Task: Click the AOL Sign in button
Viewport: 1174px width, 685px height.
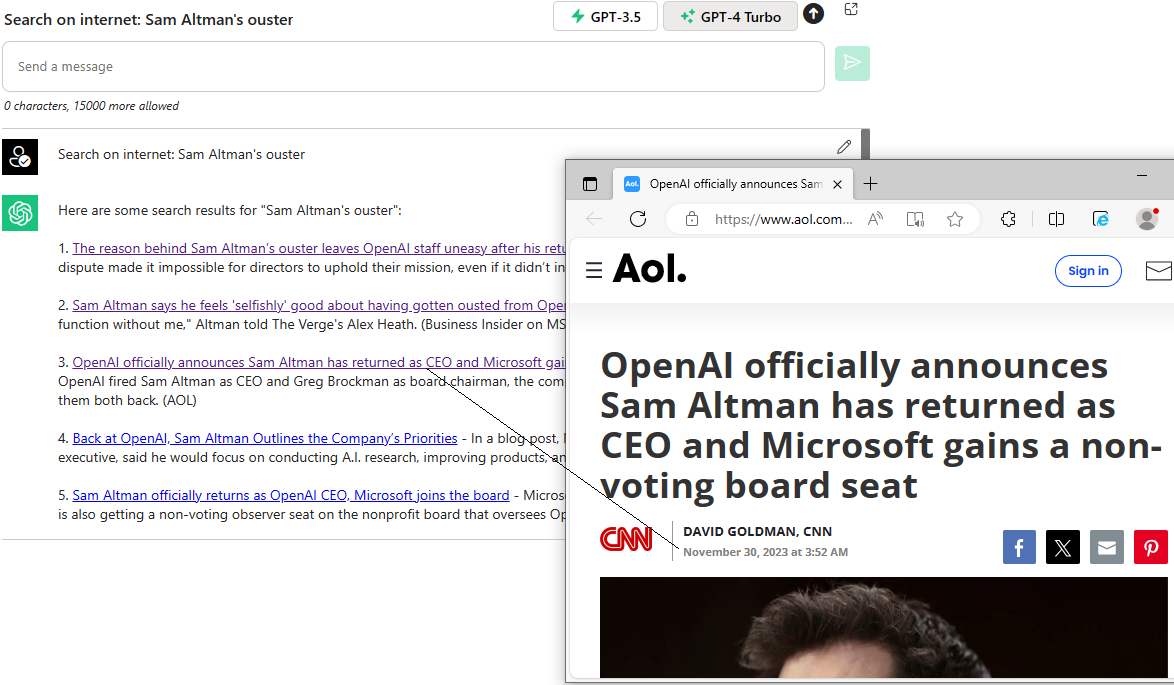Action: [x=1088, y=271]
